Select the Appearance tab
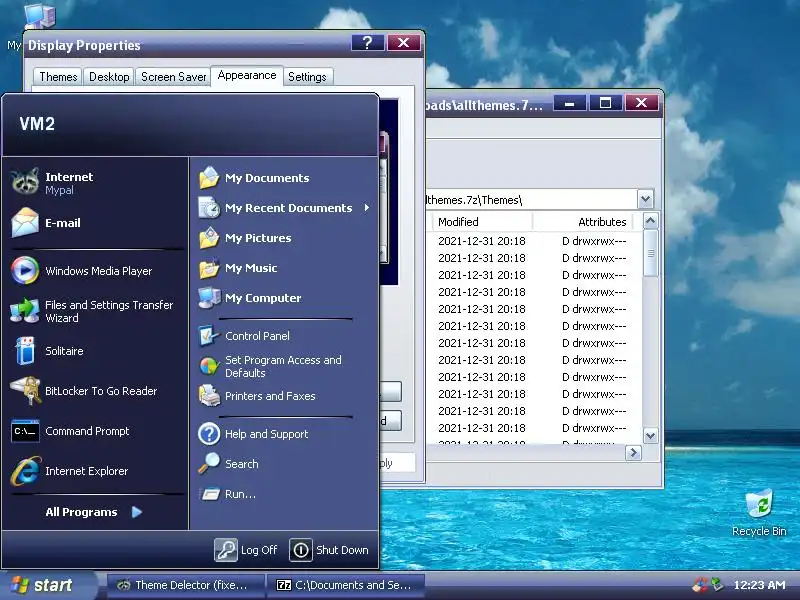 pyautogui.click(x=247, y=76)
